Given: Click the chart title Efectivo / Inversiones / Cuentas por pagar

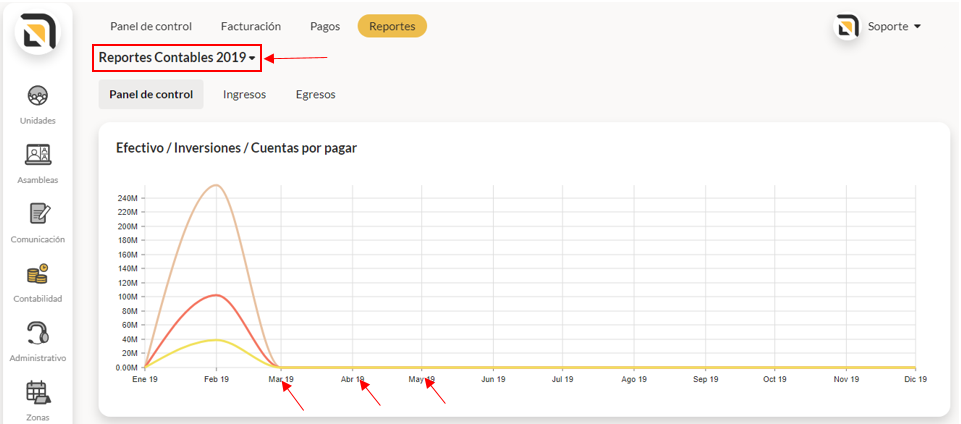Looking at the screenshot, I should pos(237,148).
